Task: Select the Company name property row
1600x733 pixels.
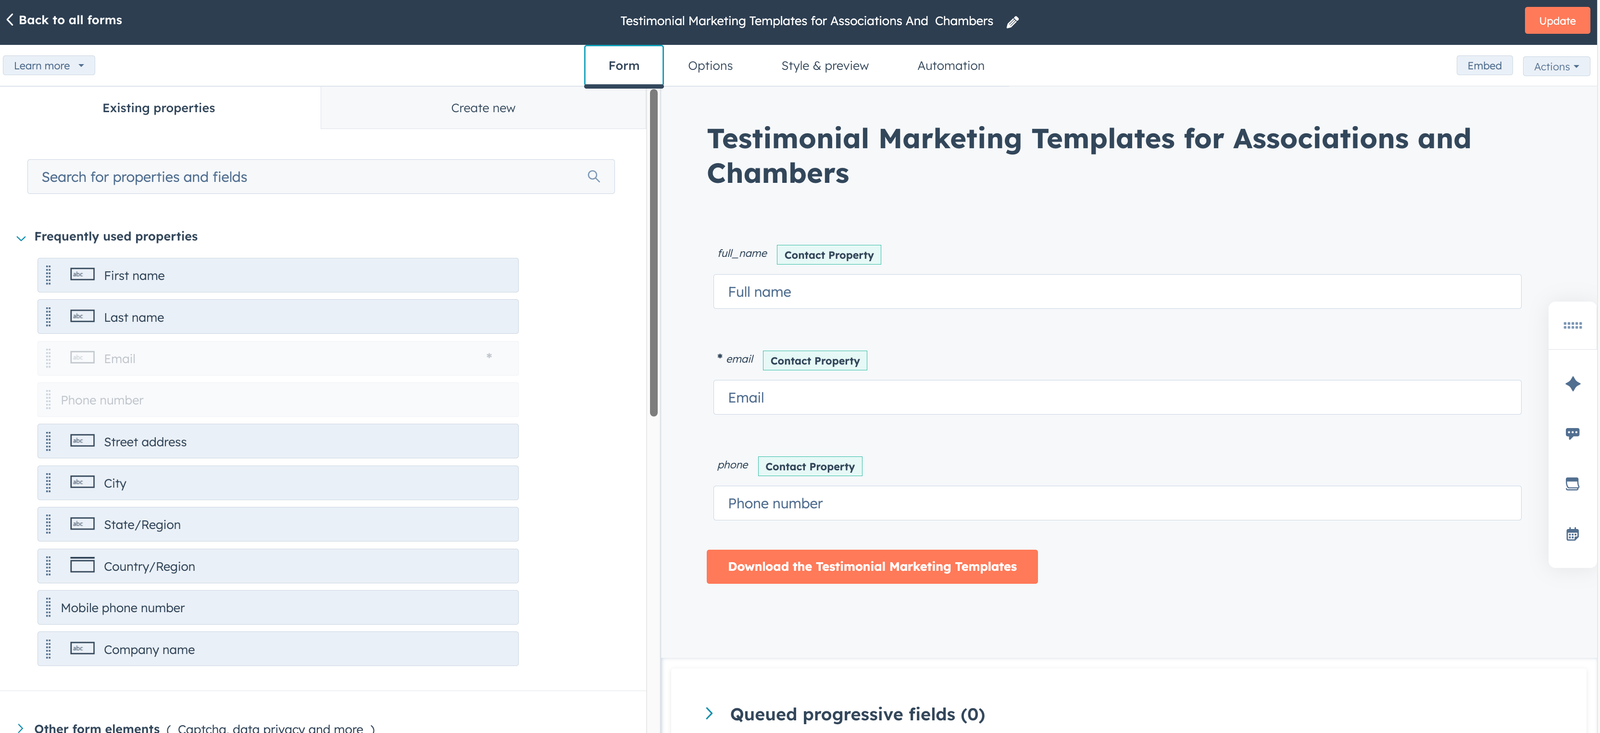Action: pyautogui.click(x=278, y=649)
